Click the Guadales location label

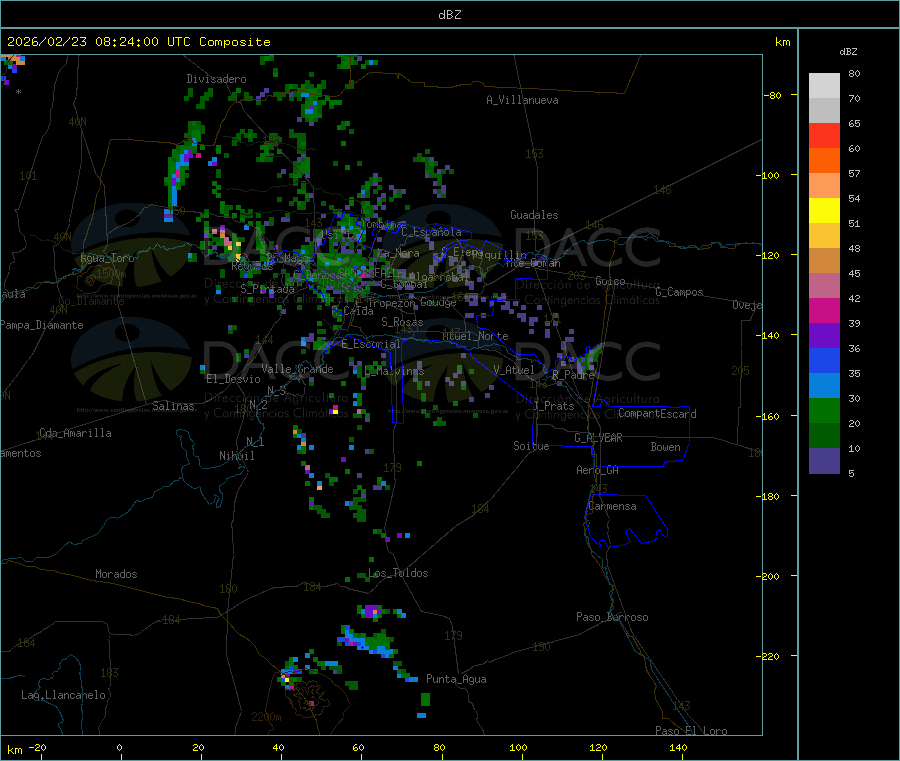coord(534,215)
